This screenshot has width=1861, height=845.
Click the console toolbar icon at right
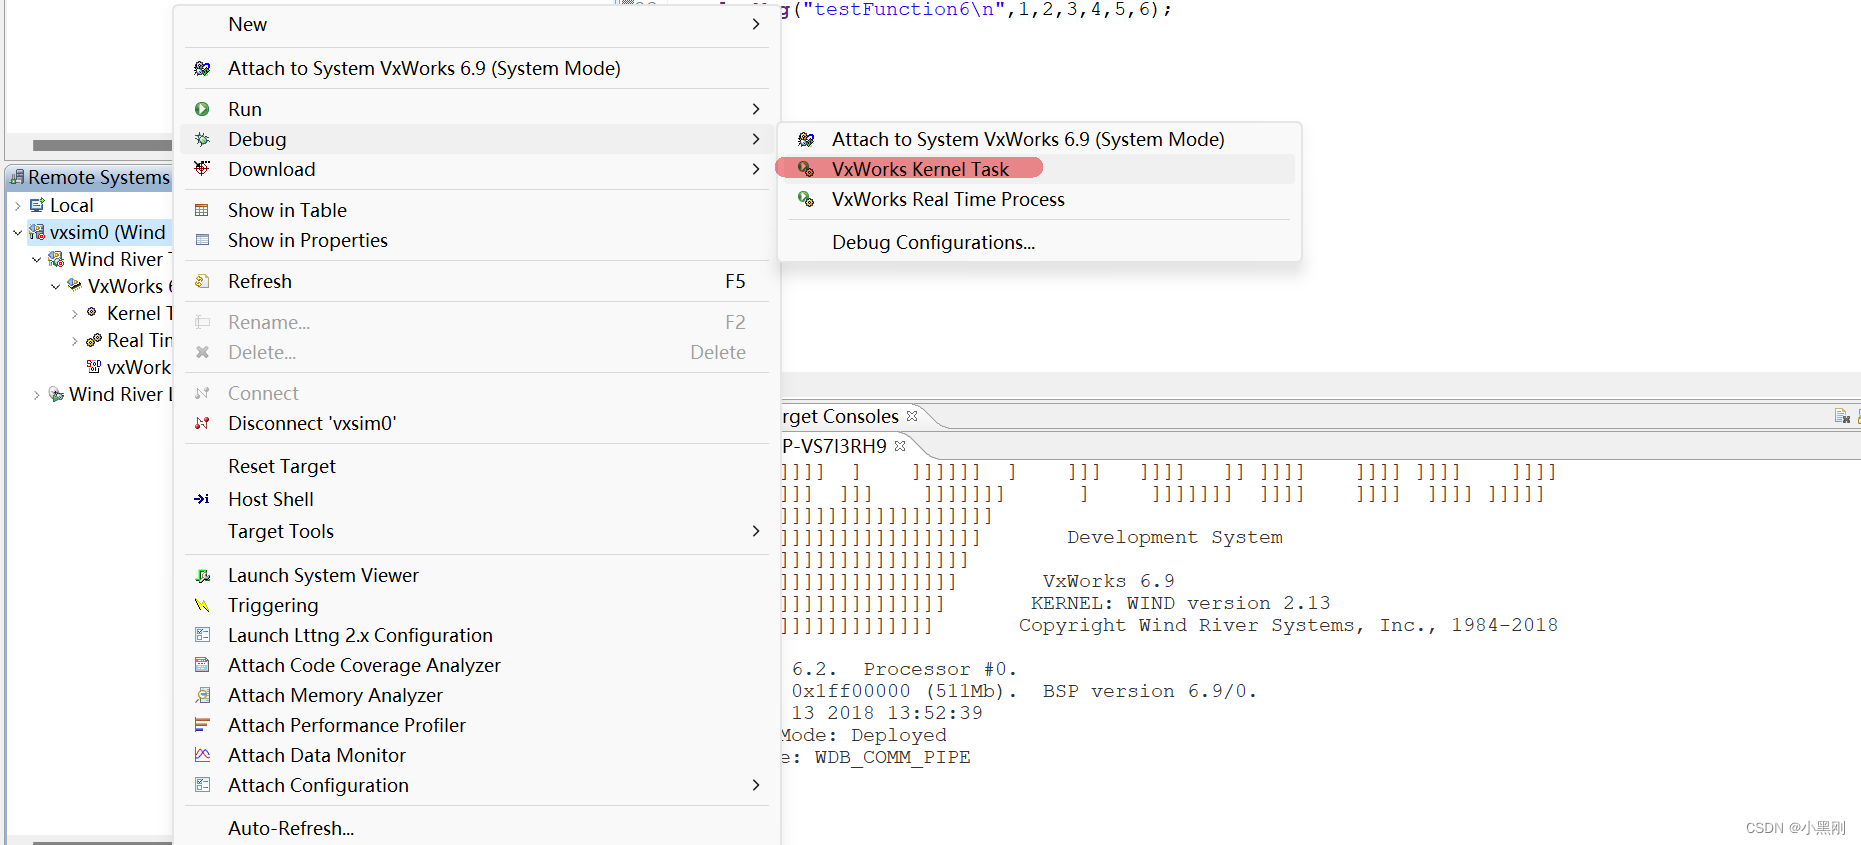point(1842,416)
